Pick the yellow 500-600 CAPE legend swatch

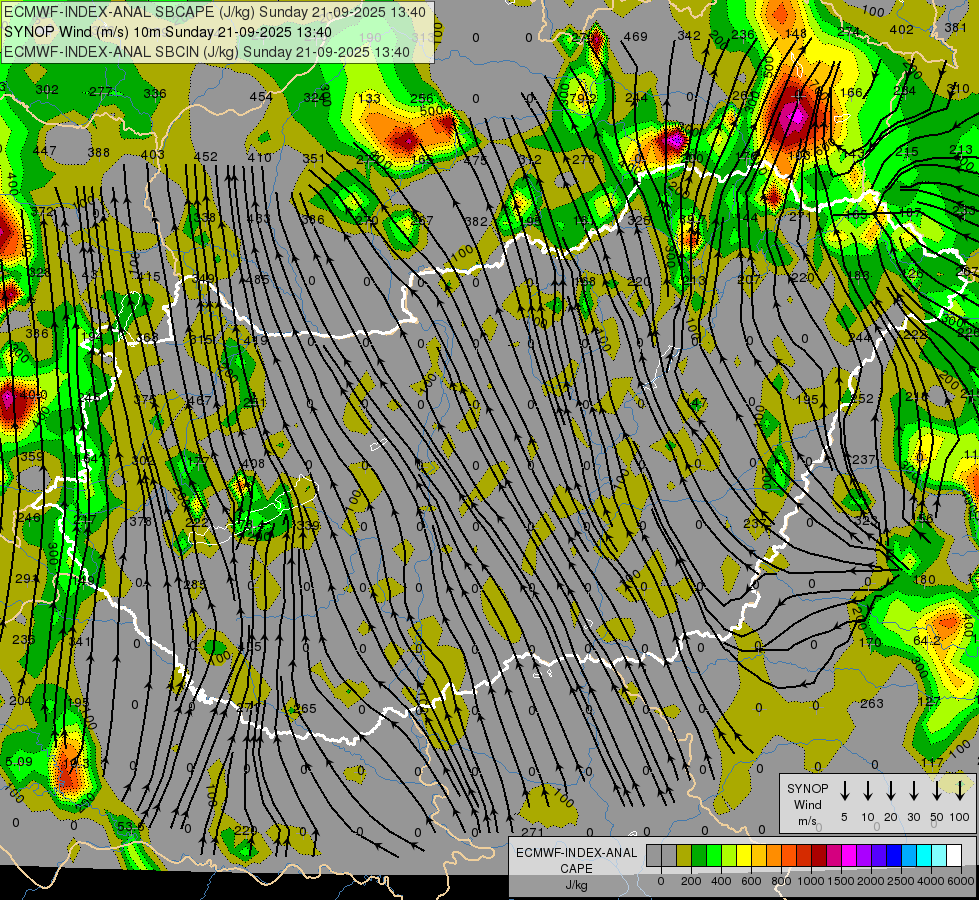click(x=744, y=856)
